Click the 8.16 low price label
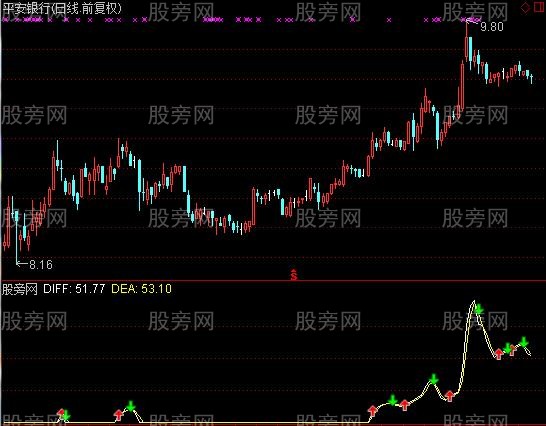Screen dimensions: 546x426 (41, 265)
